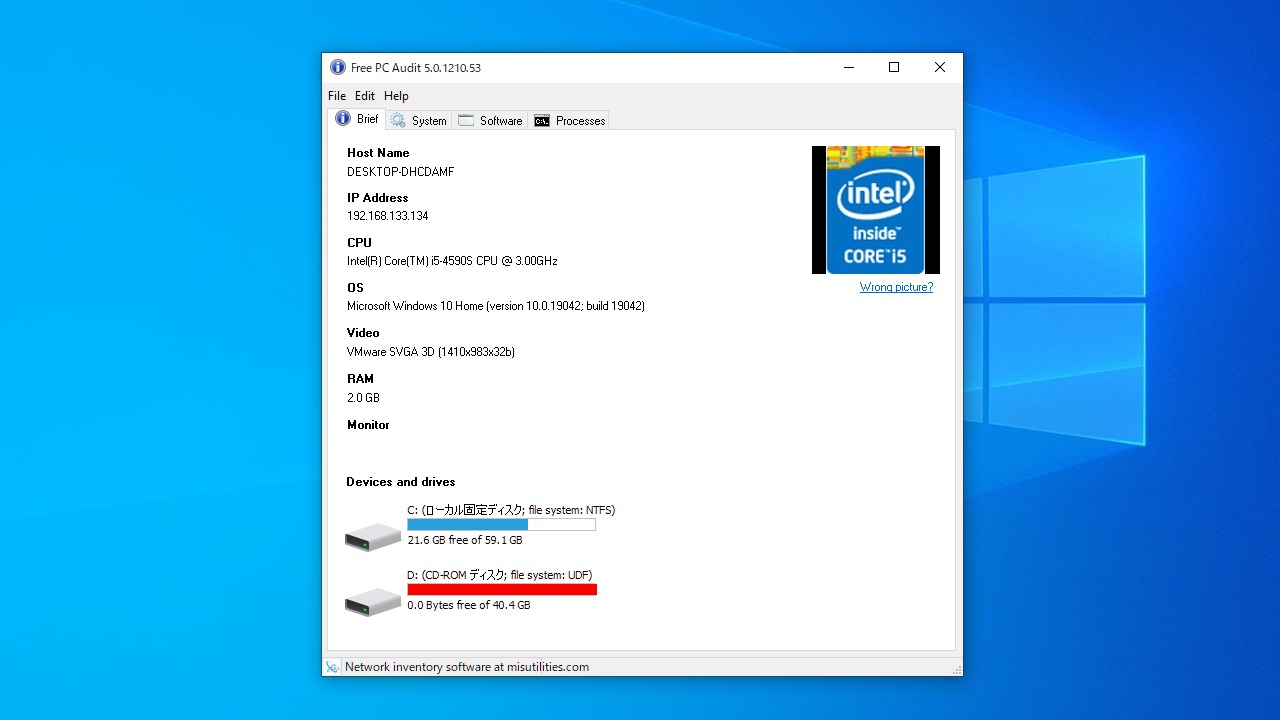Click the Wrong picture? link

point(896,287)
